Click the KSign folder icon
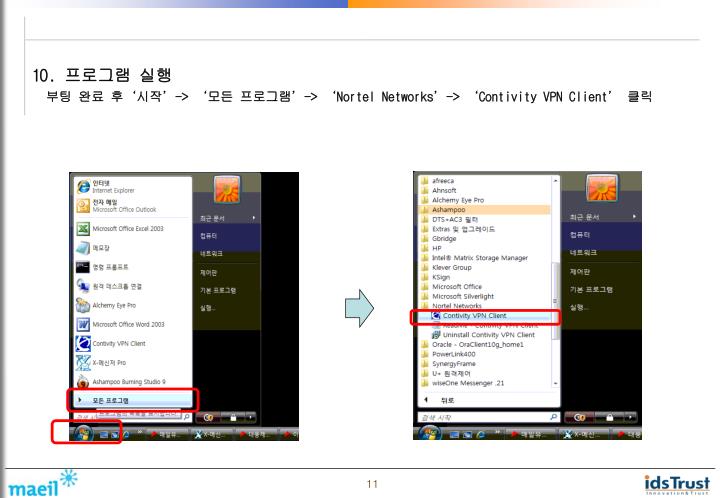Viewport: 720px width, 498px height. (425, 277)
